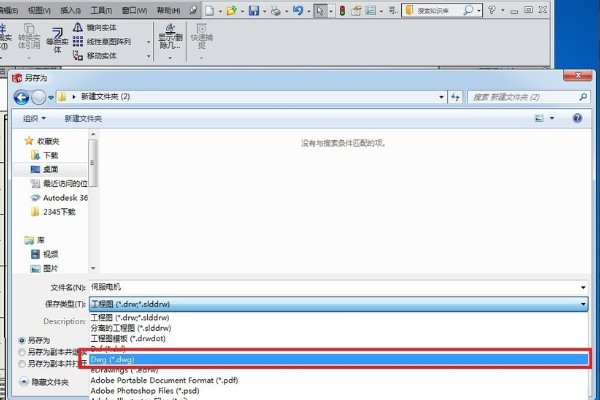This screenshot has height=400, width=600.
Task: Select the Offset Entities (等距实体) tool
Action: pyautogui.click(x=57, y=39)
